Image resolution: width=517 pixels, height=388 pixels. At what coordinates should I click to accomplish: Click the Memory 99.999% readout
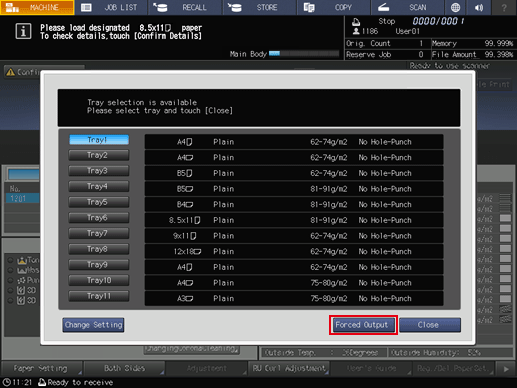click(472, 43)
